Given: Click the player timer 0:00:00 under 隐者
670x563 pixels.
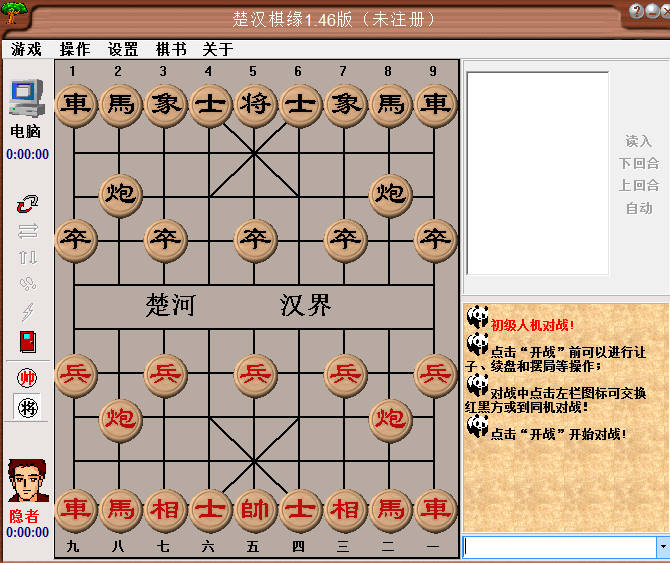Looking at the screenshot, I should [x=27, y=532].
